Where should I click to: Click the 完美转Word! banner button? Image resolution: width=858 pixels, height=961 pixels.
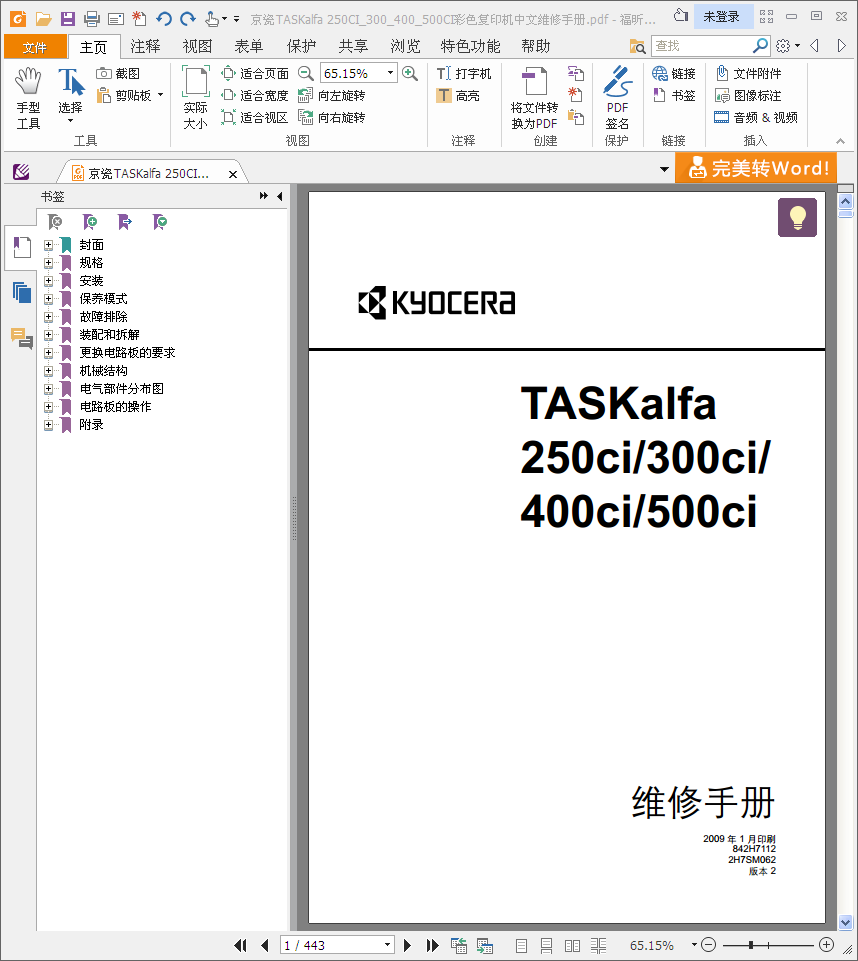point(756,167)
